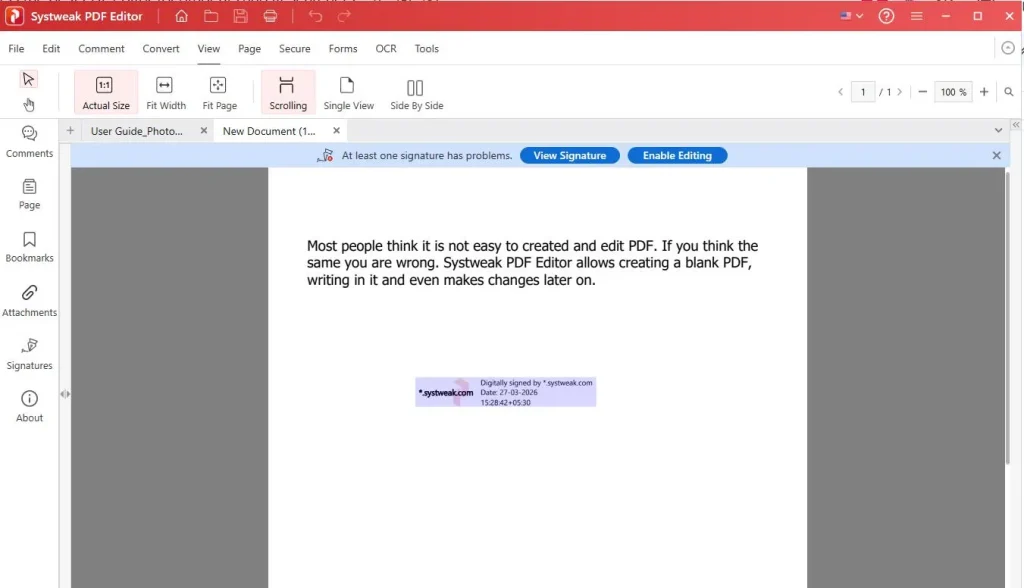Open the About panel
The height and width of the screenshot is (588, 1024).
click(29, 406)
